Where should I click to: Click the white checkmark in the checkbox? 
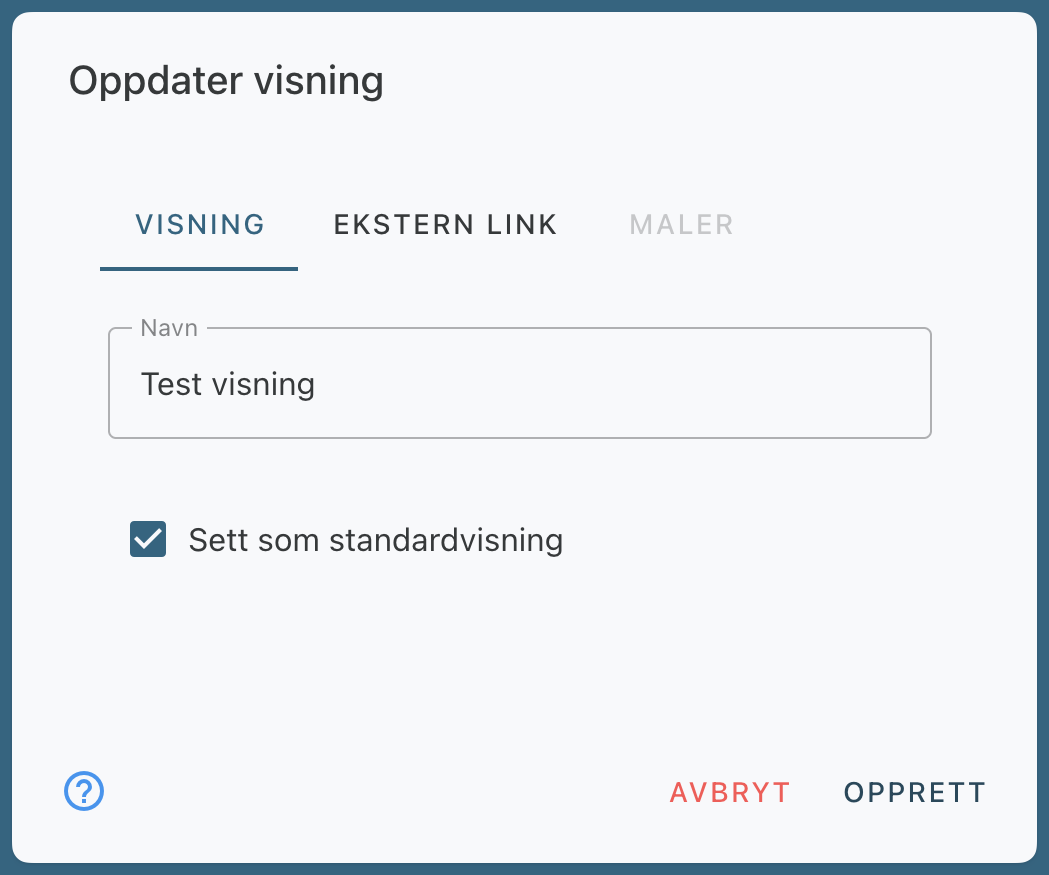(148, 540)
